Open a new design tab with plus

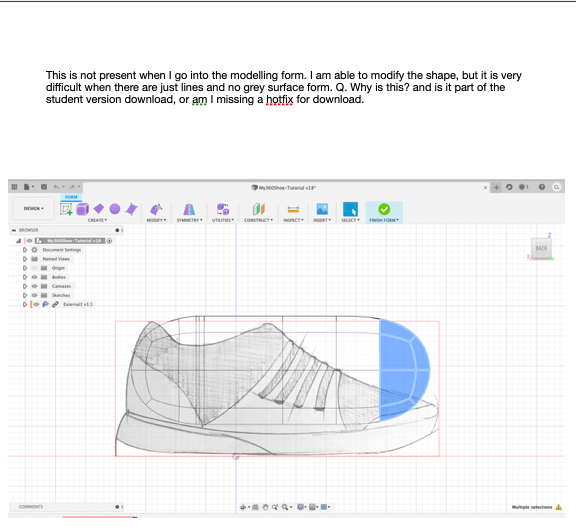[496, 187]
